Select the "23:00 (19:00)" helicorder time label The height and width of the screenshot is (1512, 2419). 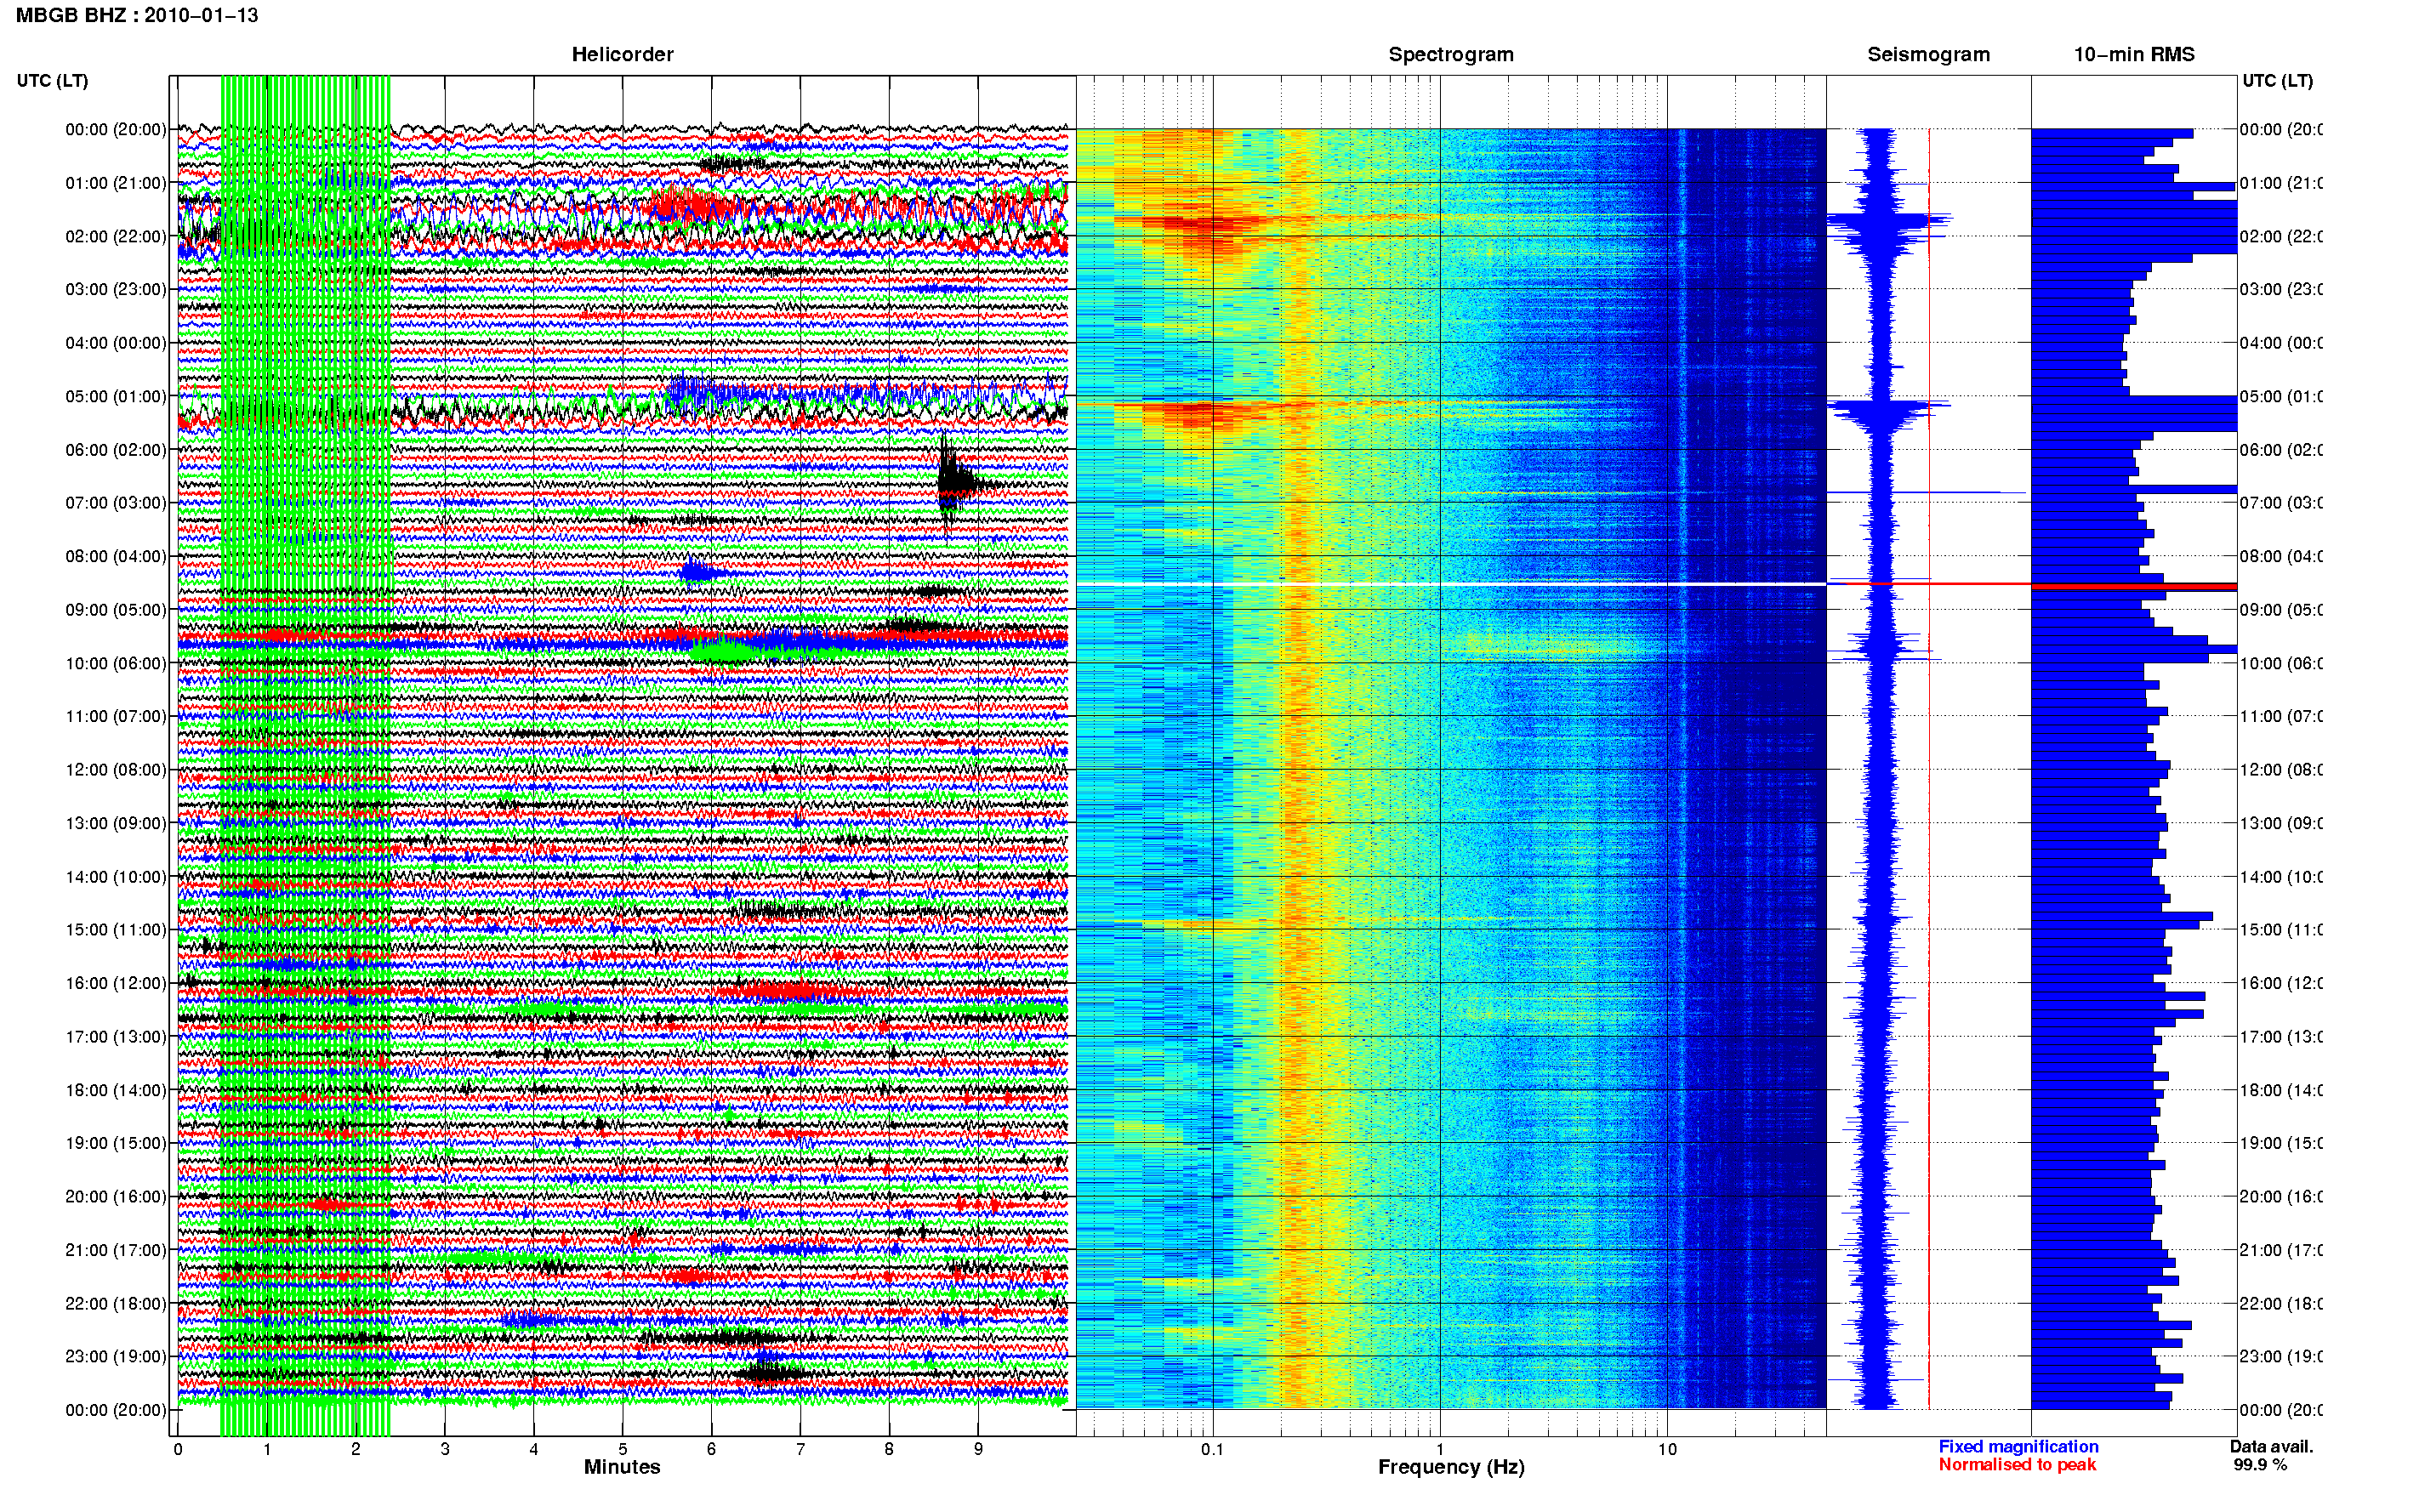(116, 1356)
